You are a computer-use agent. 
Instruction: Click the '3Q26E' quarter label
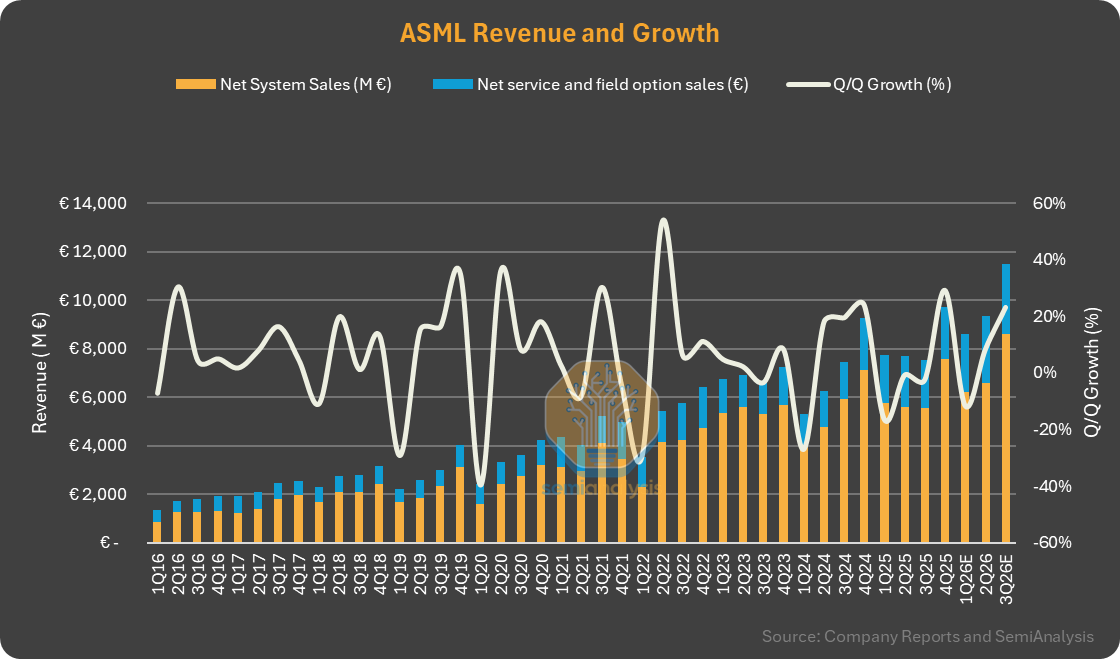(1006, 578)
